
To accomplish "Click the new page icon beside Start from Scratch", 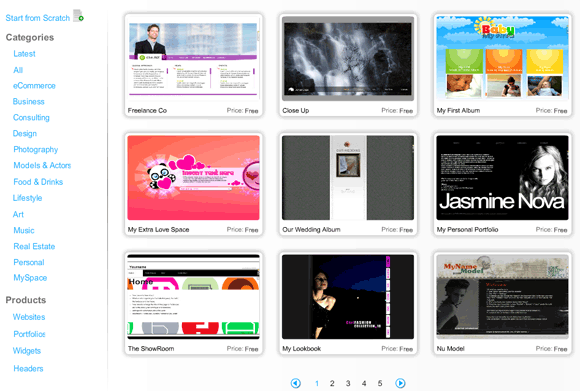I will coord(78,16).
